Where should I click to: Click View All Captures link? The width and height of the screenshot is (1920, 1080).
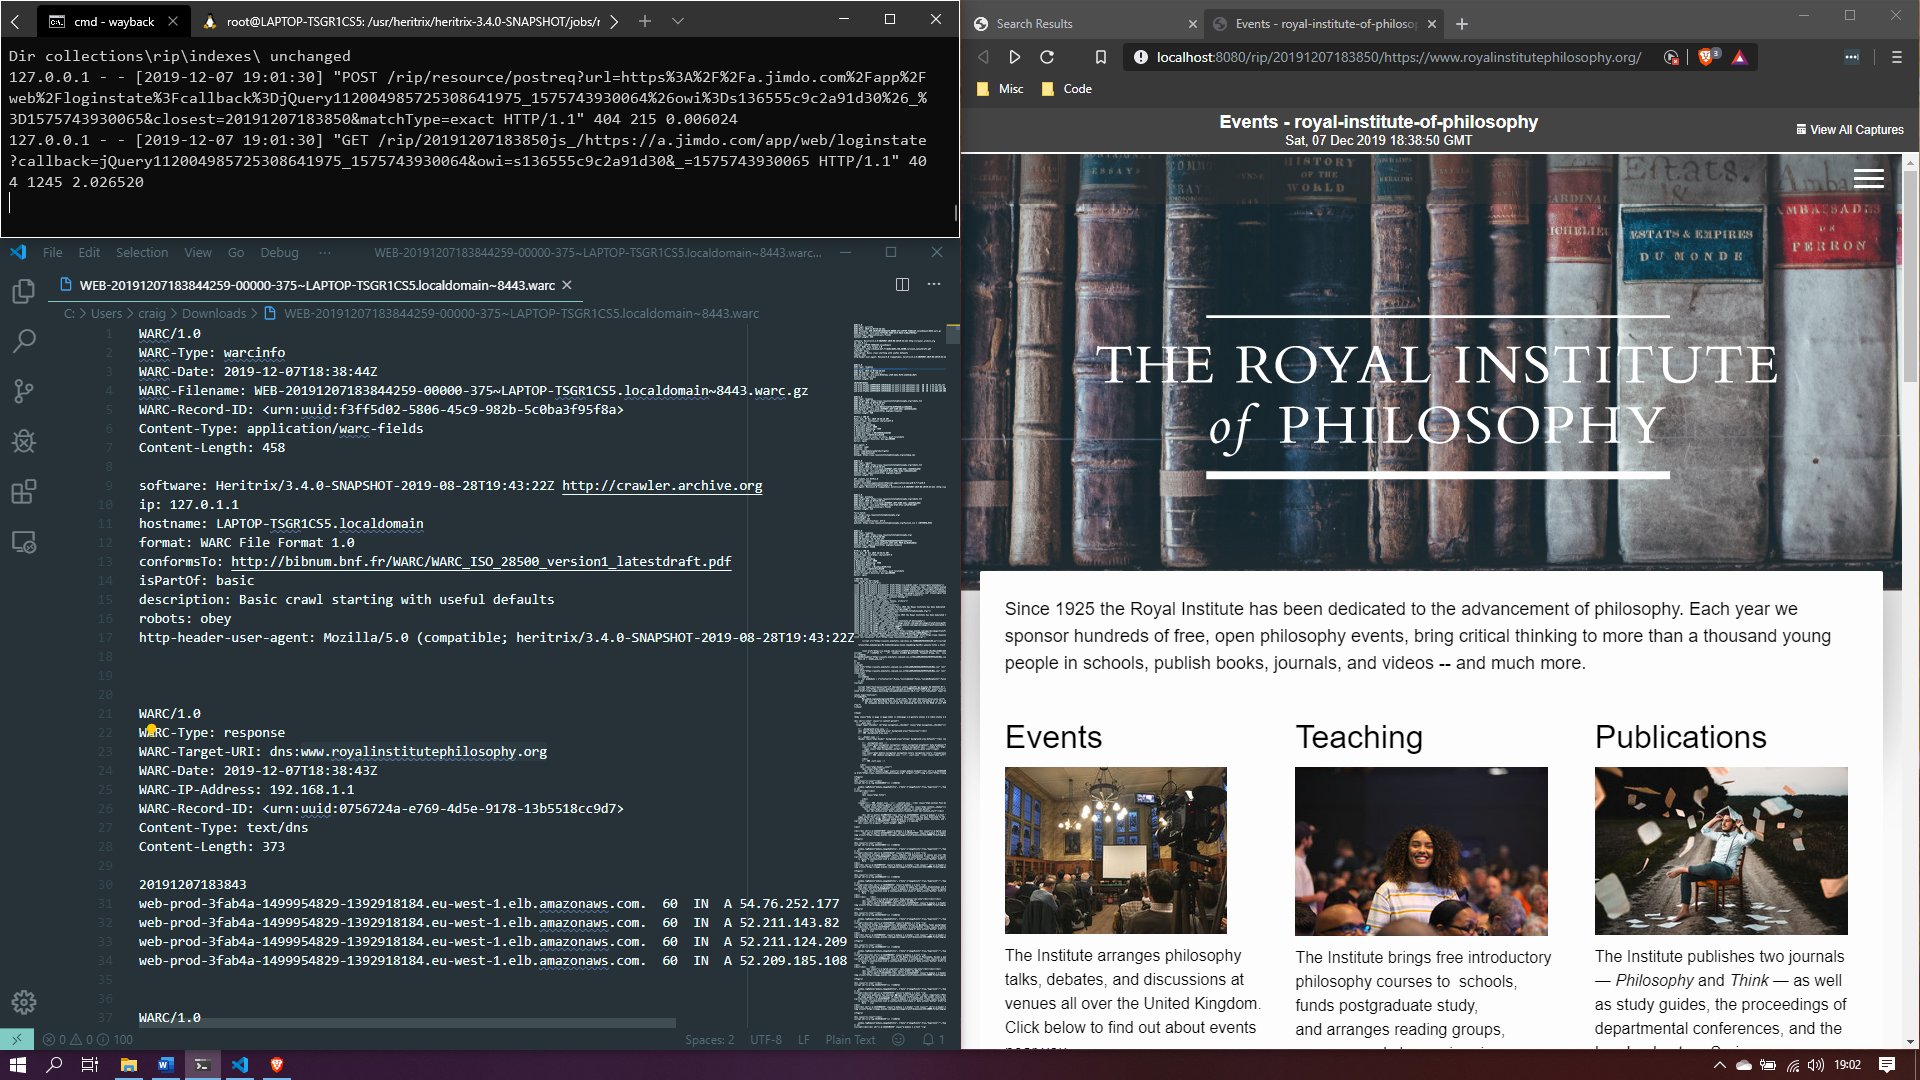pyautogui.click(x=1850, y=130)
